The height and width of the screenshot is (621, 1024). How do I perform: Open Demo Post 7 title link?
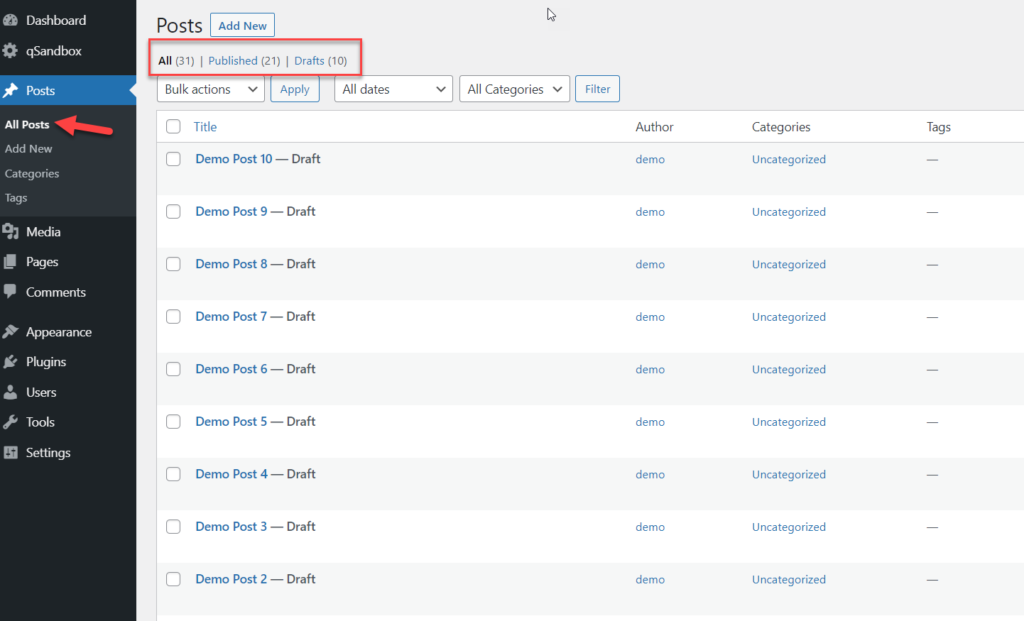click(x=231, y=317)
